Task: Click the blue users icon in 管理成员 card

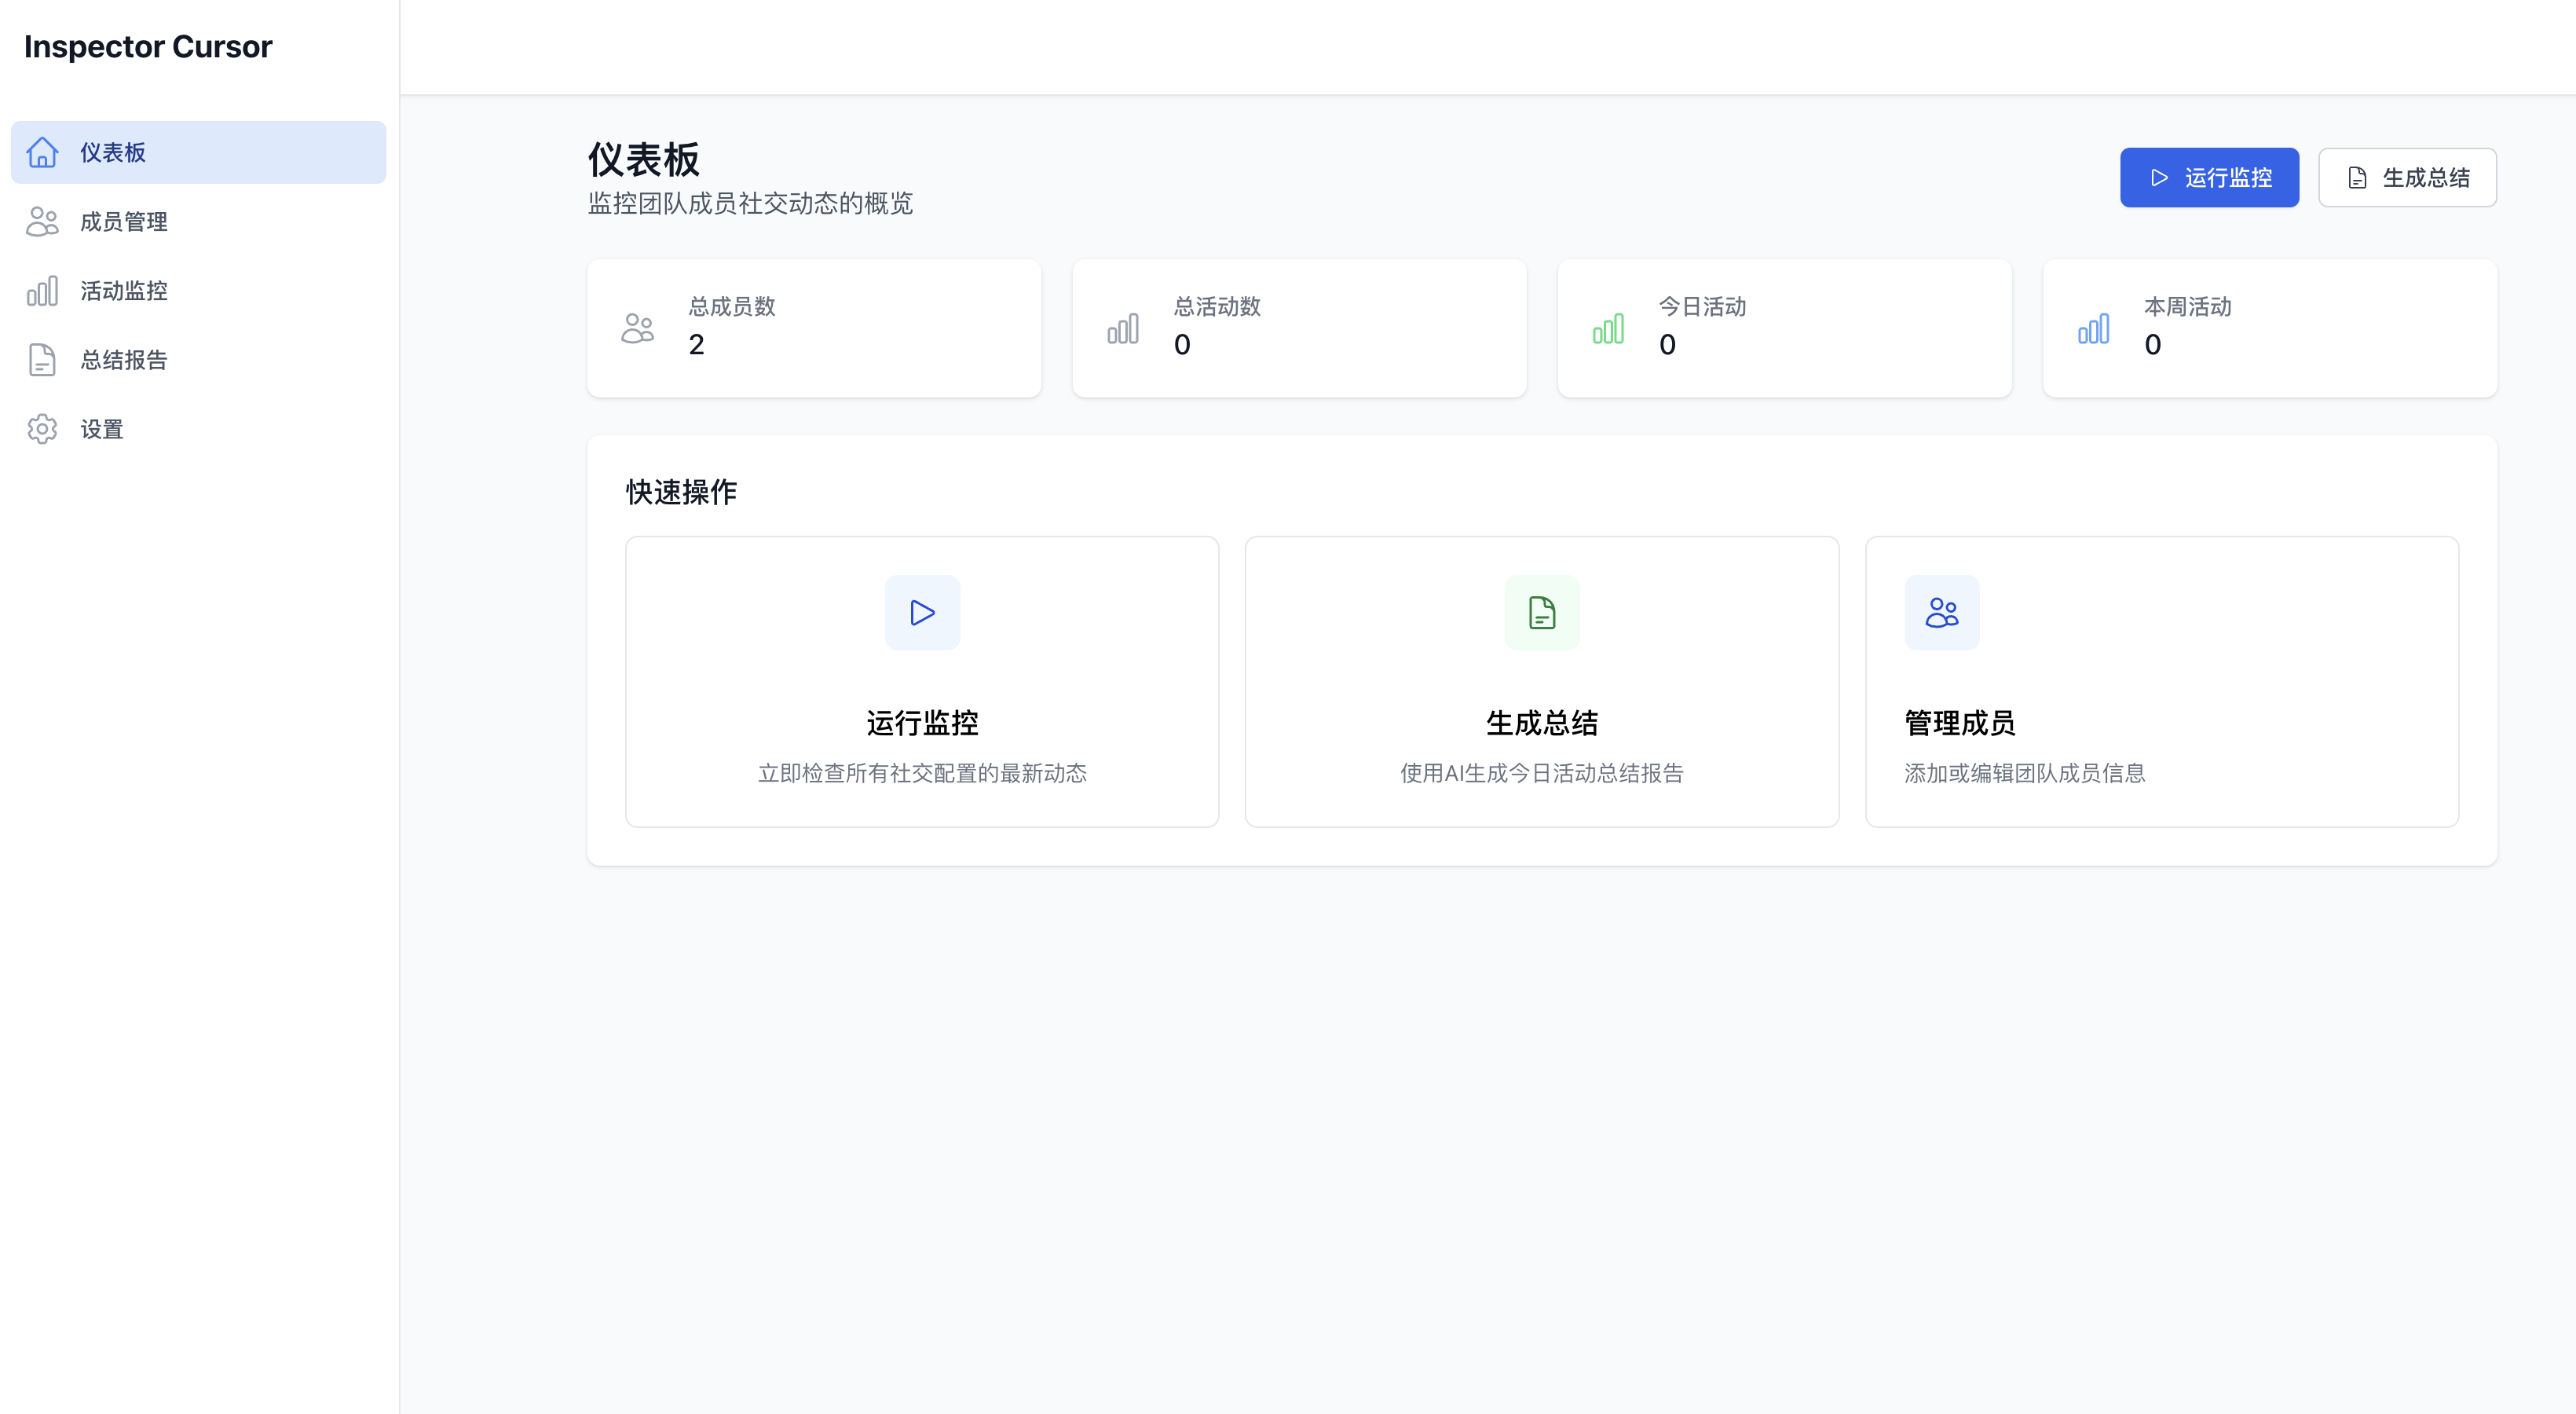Action: 1941,612
